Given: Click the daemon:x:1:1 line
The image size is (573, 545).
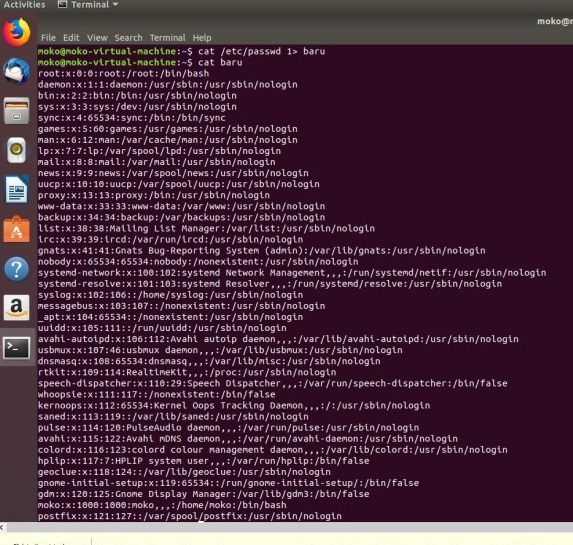Looking at the screenshot, I should (x=168, y=84).
